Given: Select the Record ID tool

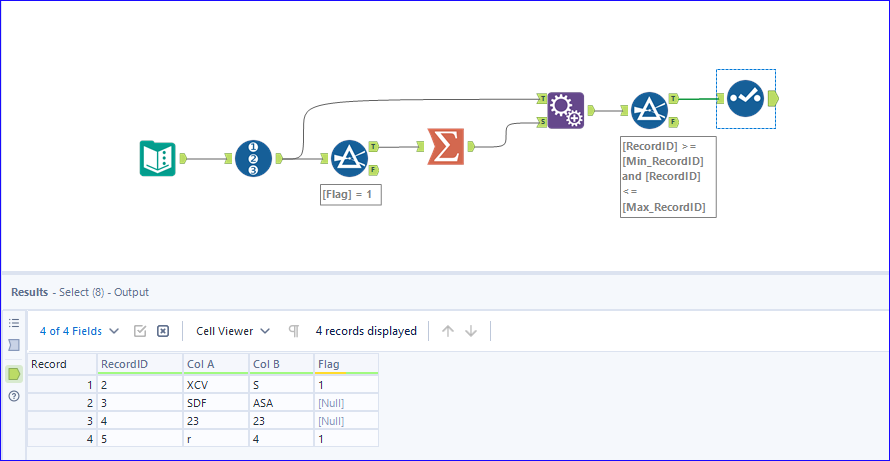Looking at the screenshot, I should 253,158.
